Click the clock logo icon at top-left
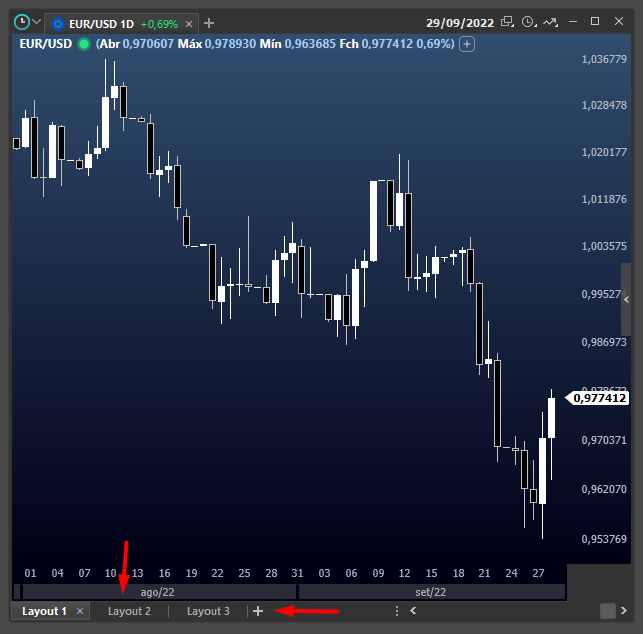 21,21
